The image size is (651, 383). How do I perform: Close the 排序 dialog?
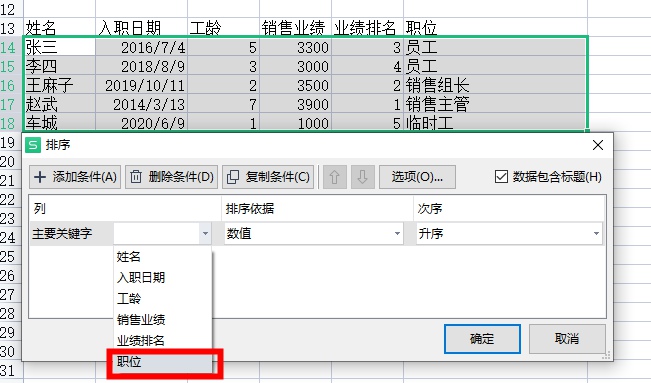598,145
